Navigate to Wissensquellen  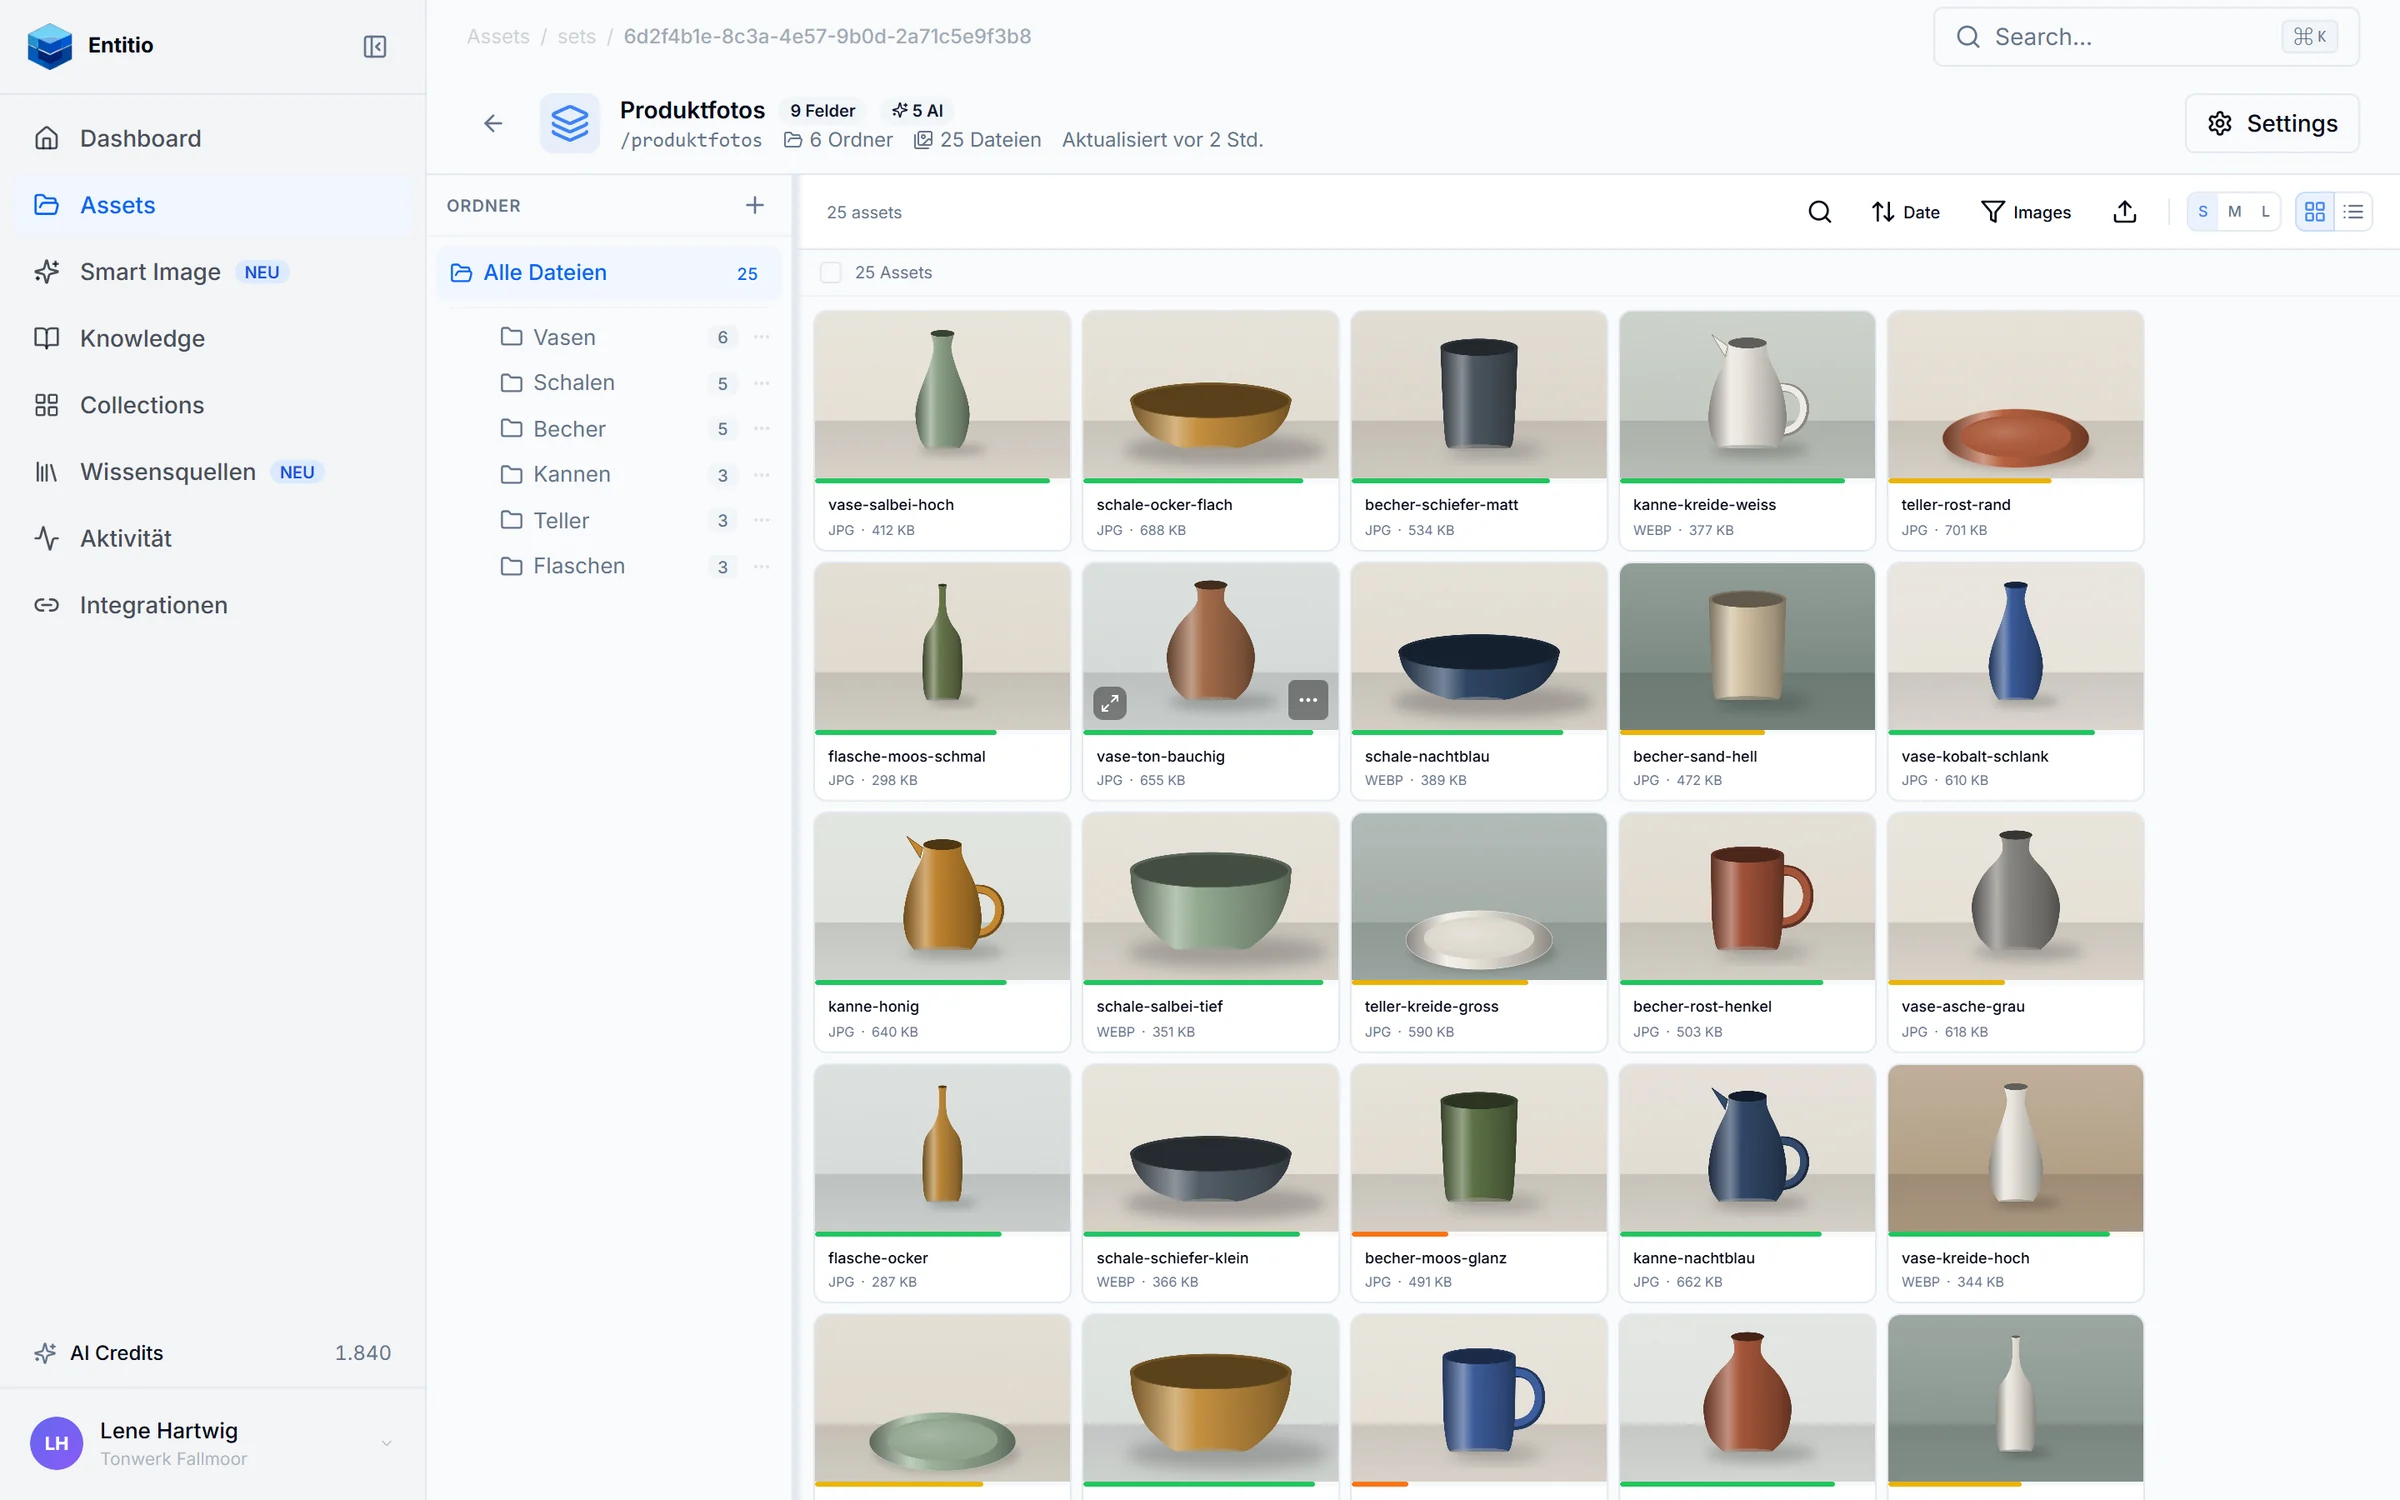212,472
